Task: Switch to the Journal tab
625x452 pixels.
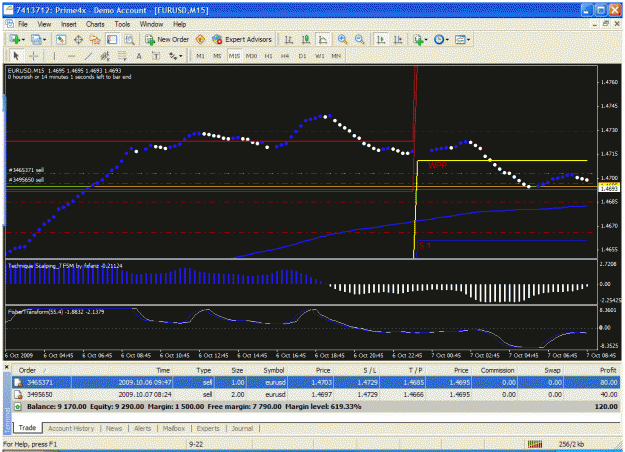Action: pyautogui.click(x=242, y=428)
